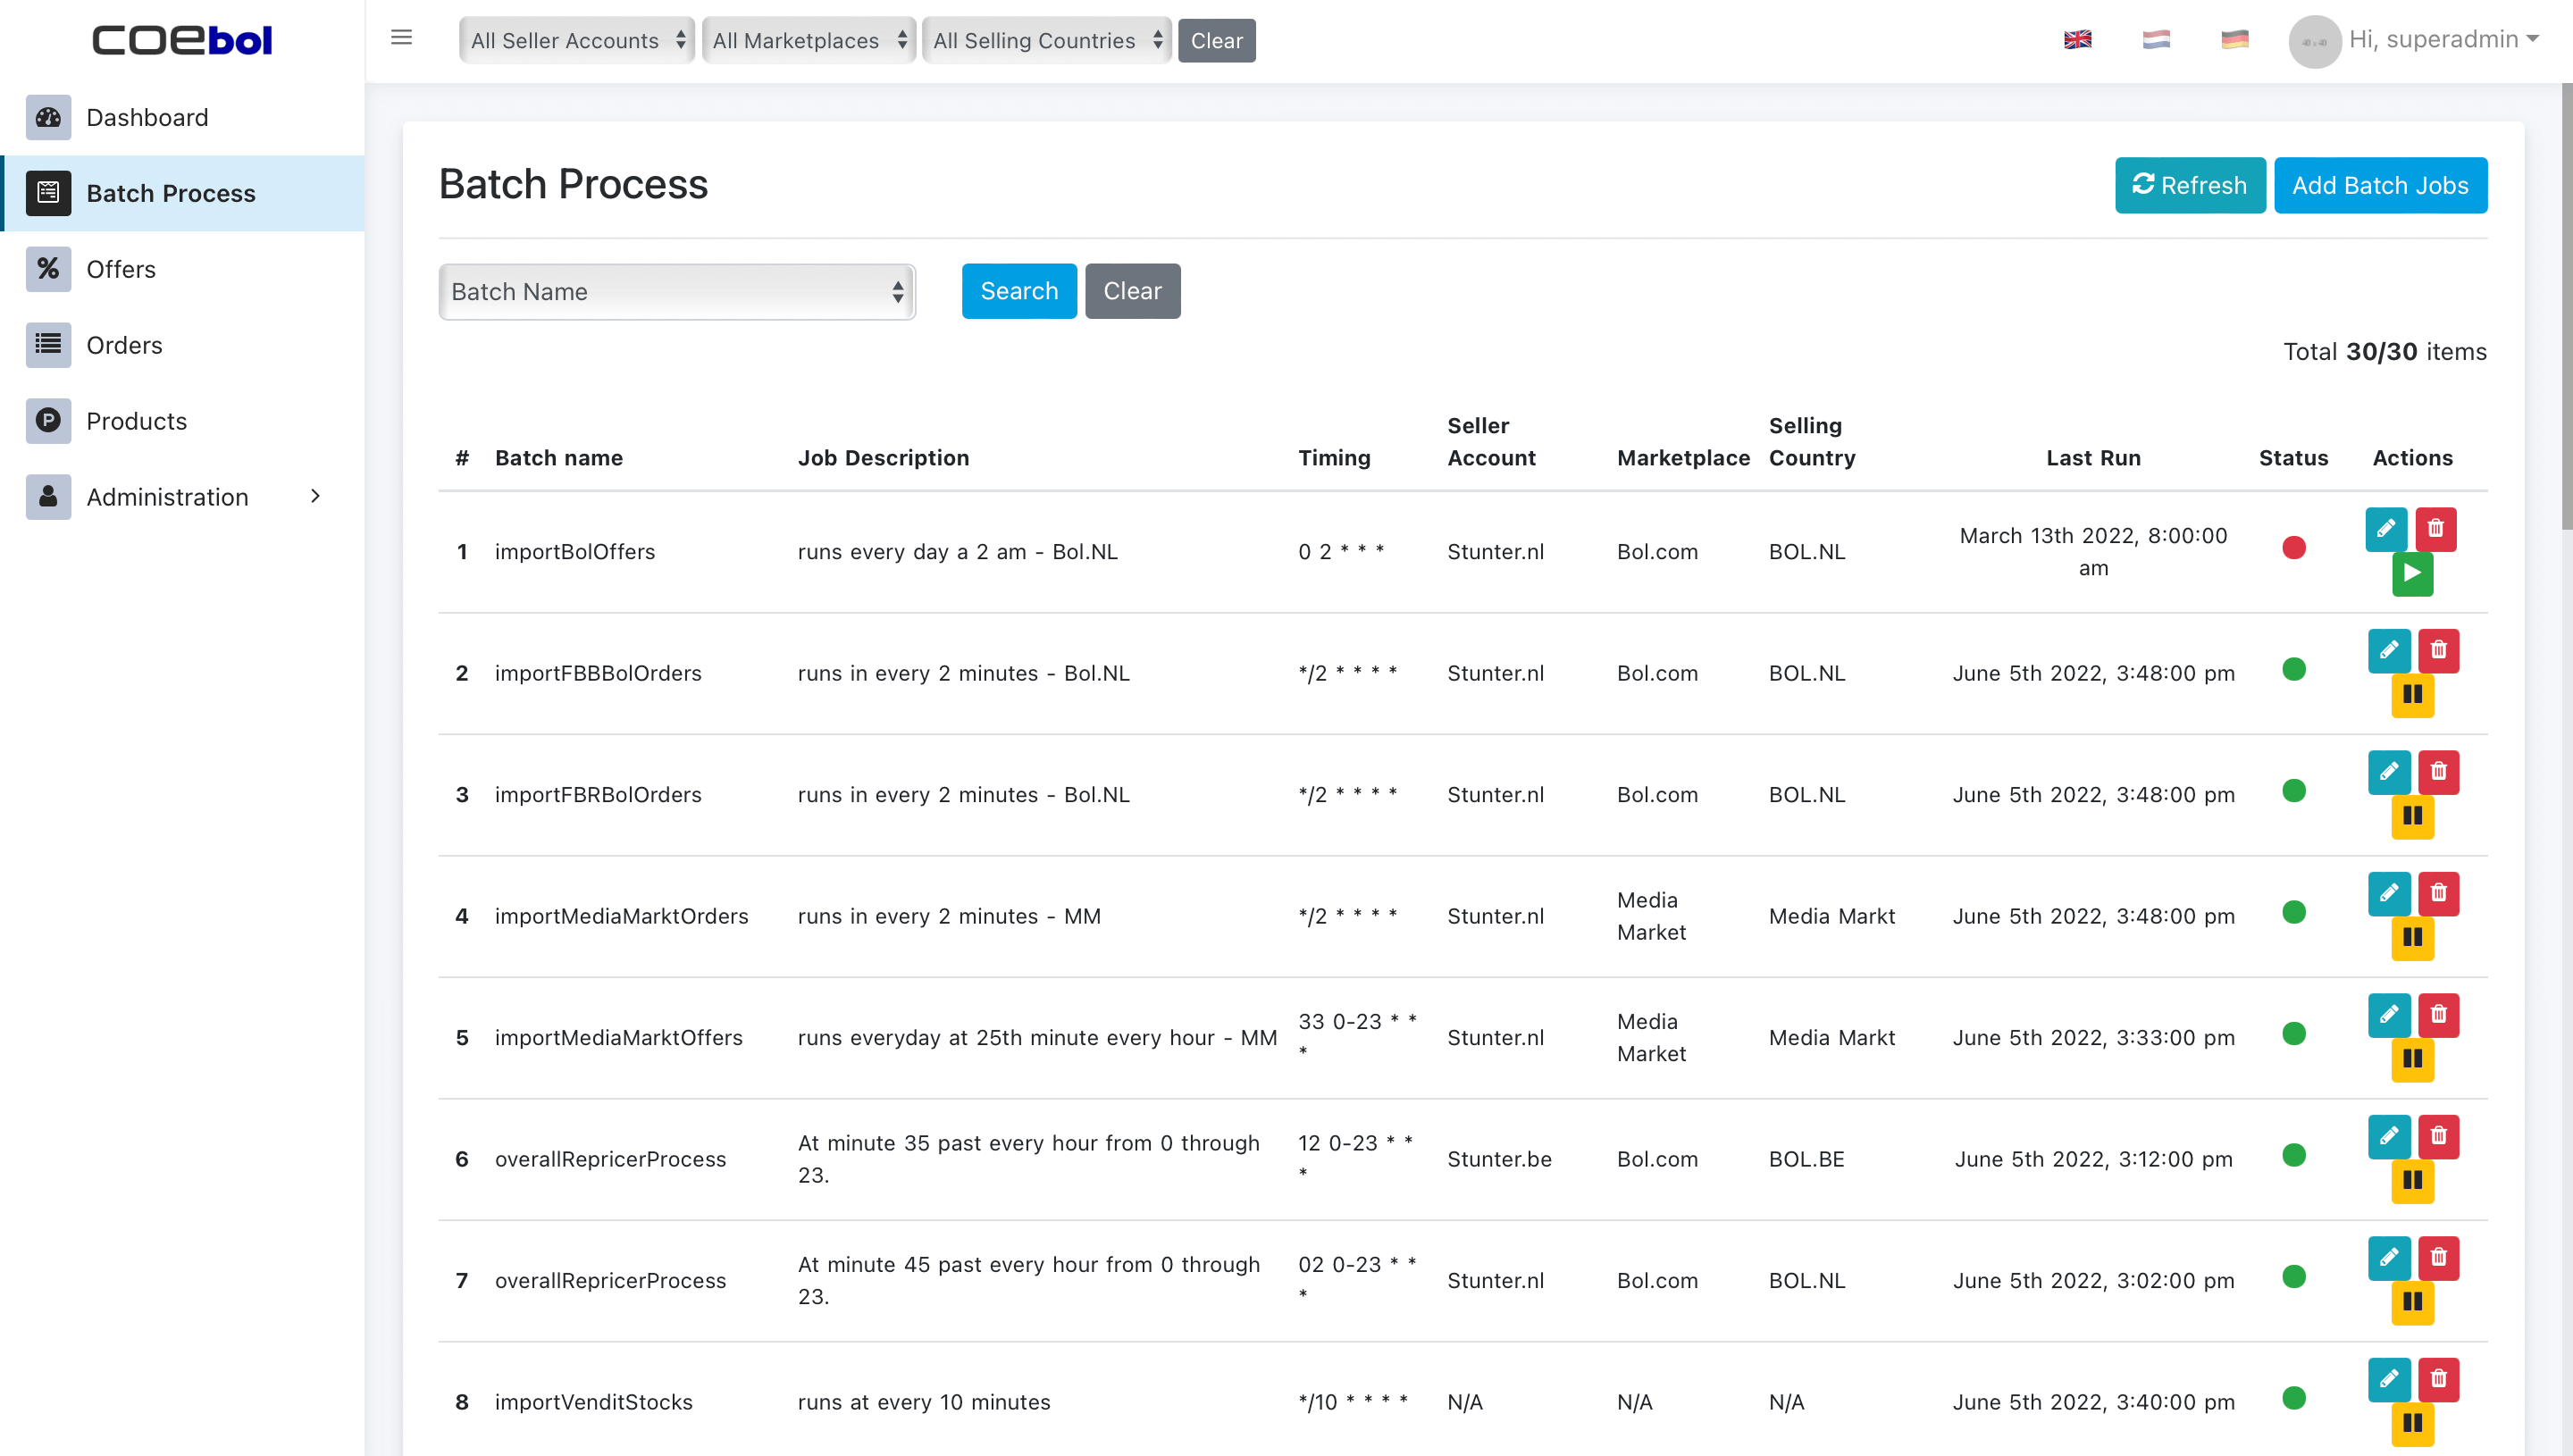Open the All Seller Accounts dropdown
The width and height of the screenshot is (2573, 1456).
click(577, 41)
